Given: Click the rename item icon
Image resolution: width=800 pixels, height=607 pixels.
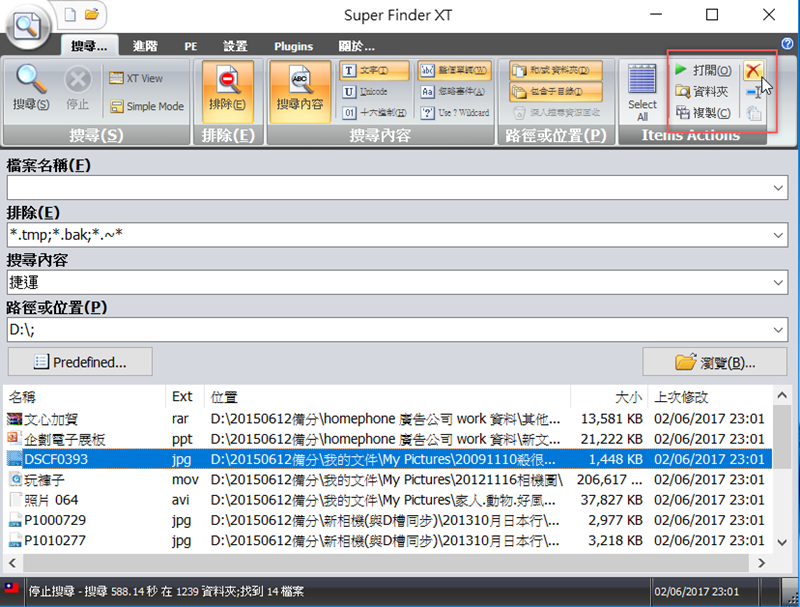Looking at the screenshot, I should (x=754, y=92).
